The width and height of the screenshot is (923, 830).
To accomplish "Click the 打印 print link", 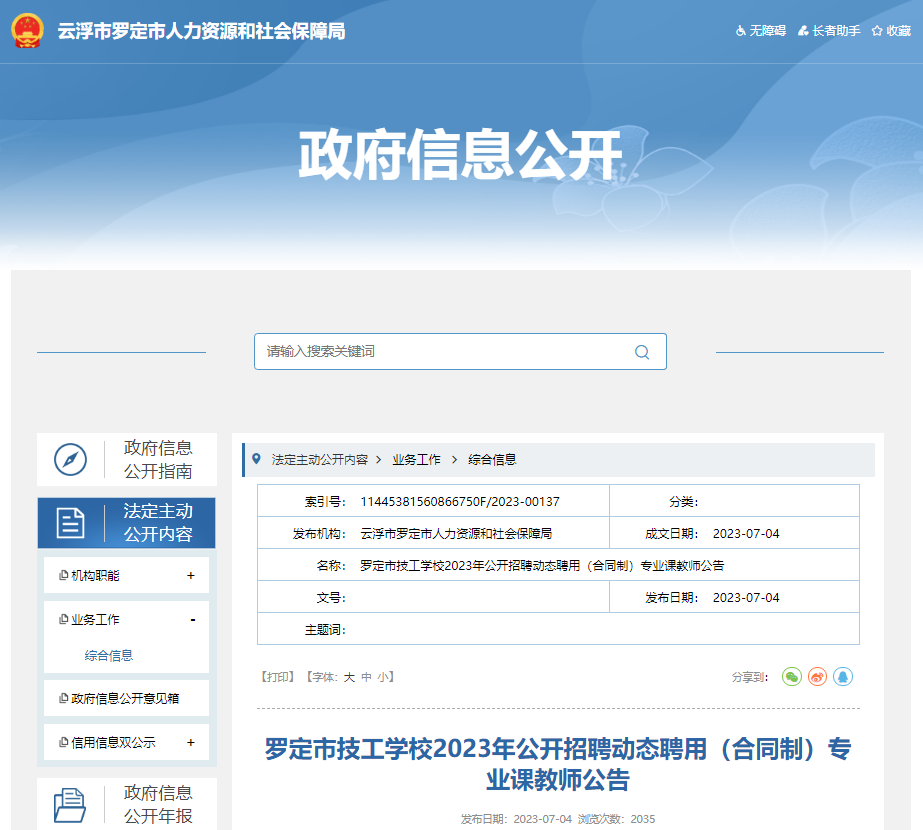I will pos(277,677).
